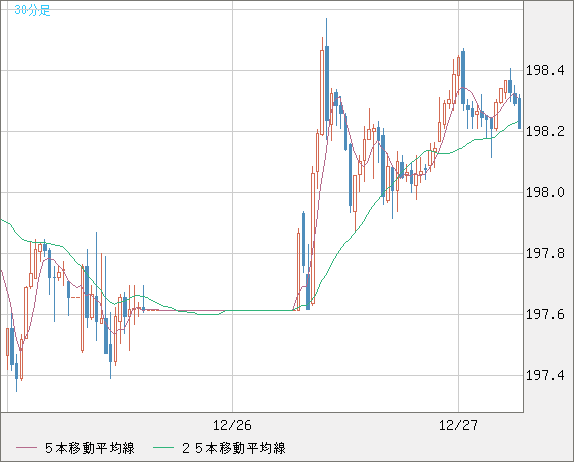The width and height of the screenshot is (574, 462).
Task: Click the 12/26 date label
Action: click(232, 425)
